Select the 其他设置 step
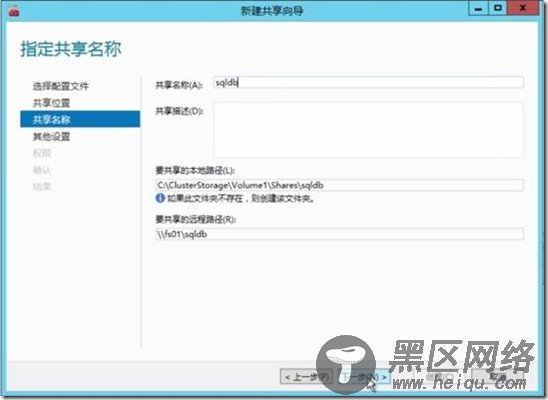Screen dimensions: 548x400 [x=51, y=137]
